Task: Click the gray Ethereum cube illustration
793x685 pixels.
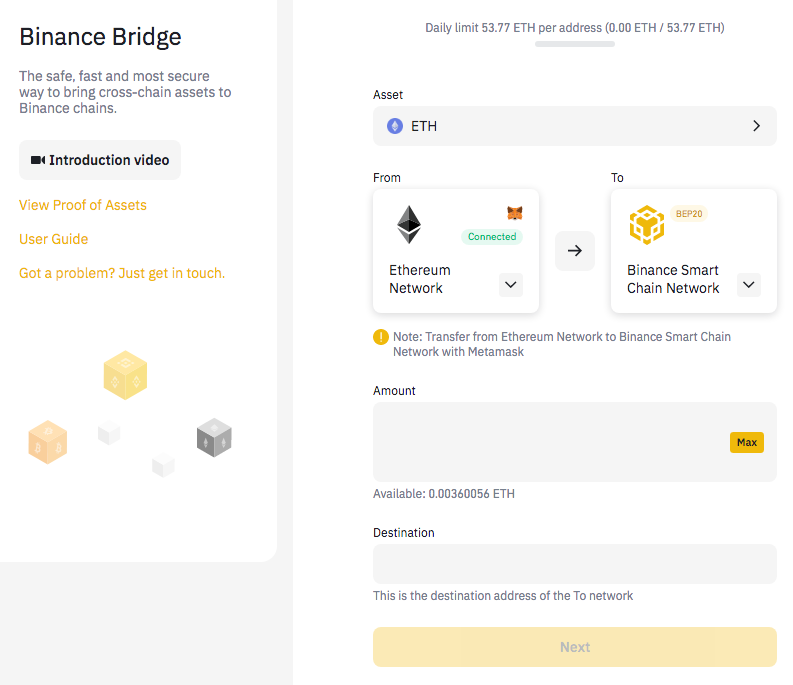Action: (x=214, y=438)
